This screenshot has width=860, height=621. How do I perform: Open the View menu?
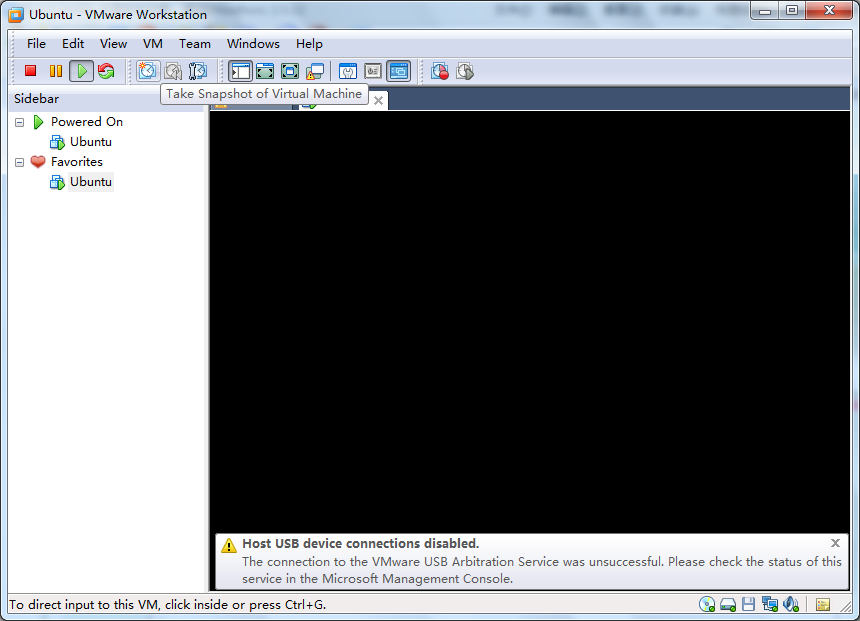tap(113, 44)
